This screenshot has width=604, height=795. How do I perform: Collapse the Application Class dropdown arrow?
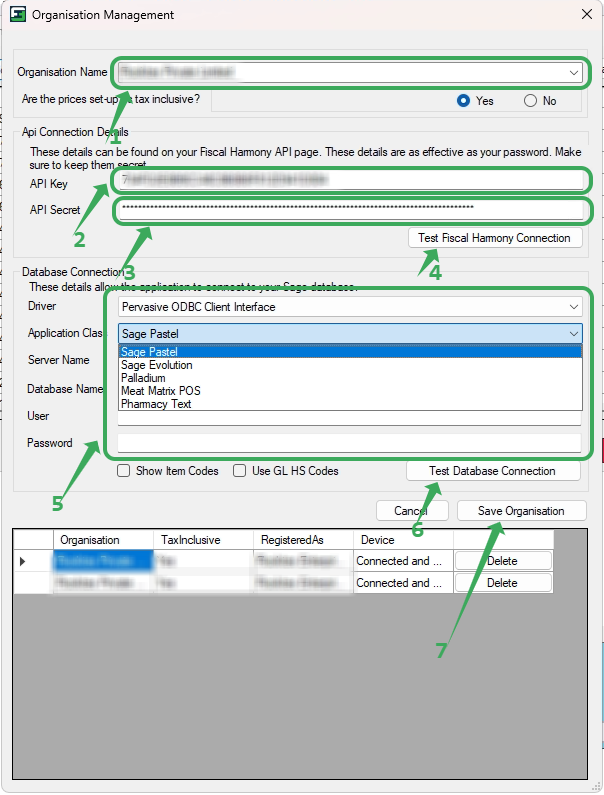(x=574, y=334)
